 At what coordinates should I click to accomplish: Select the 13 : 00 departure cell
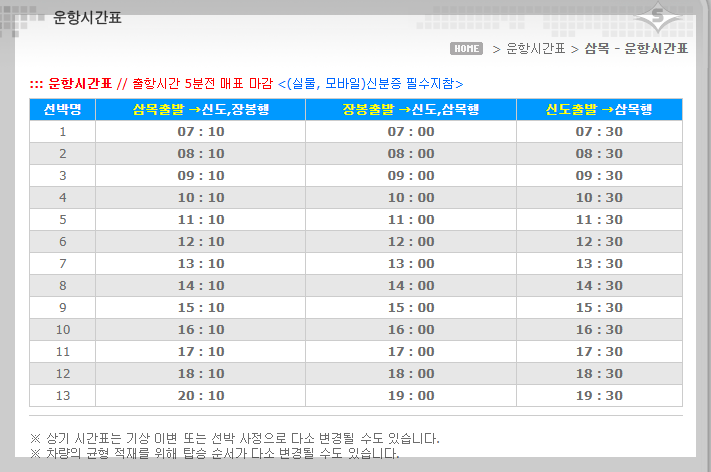(411, 263)
